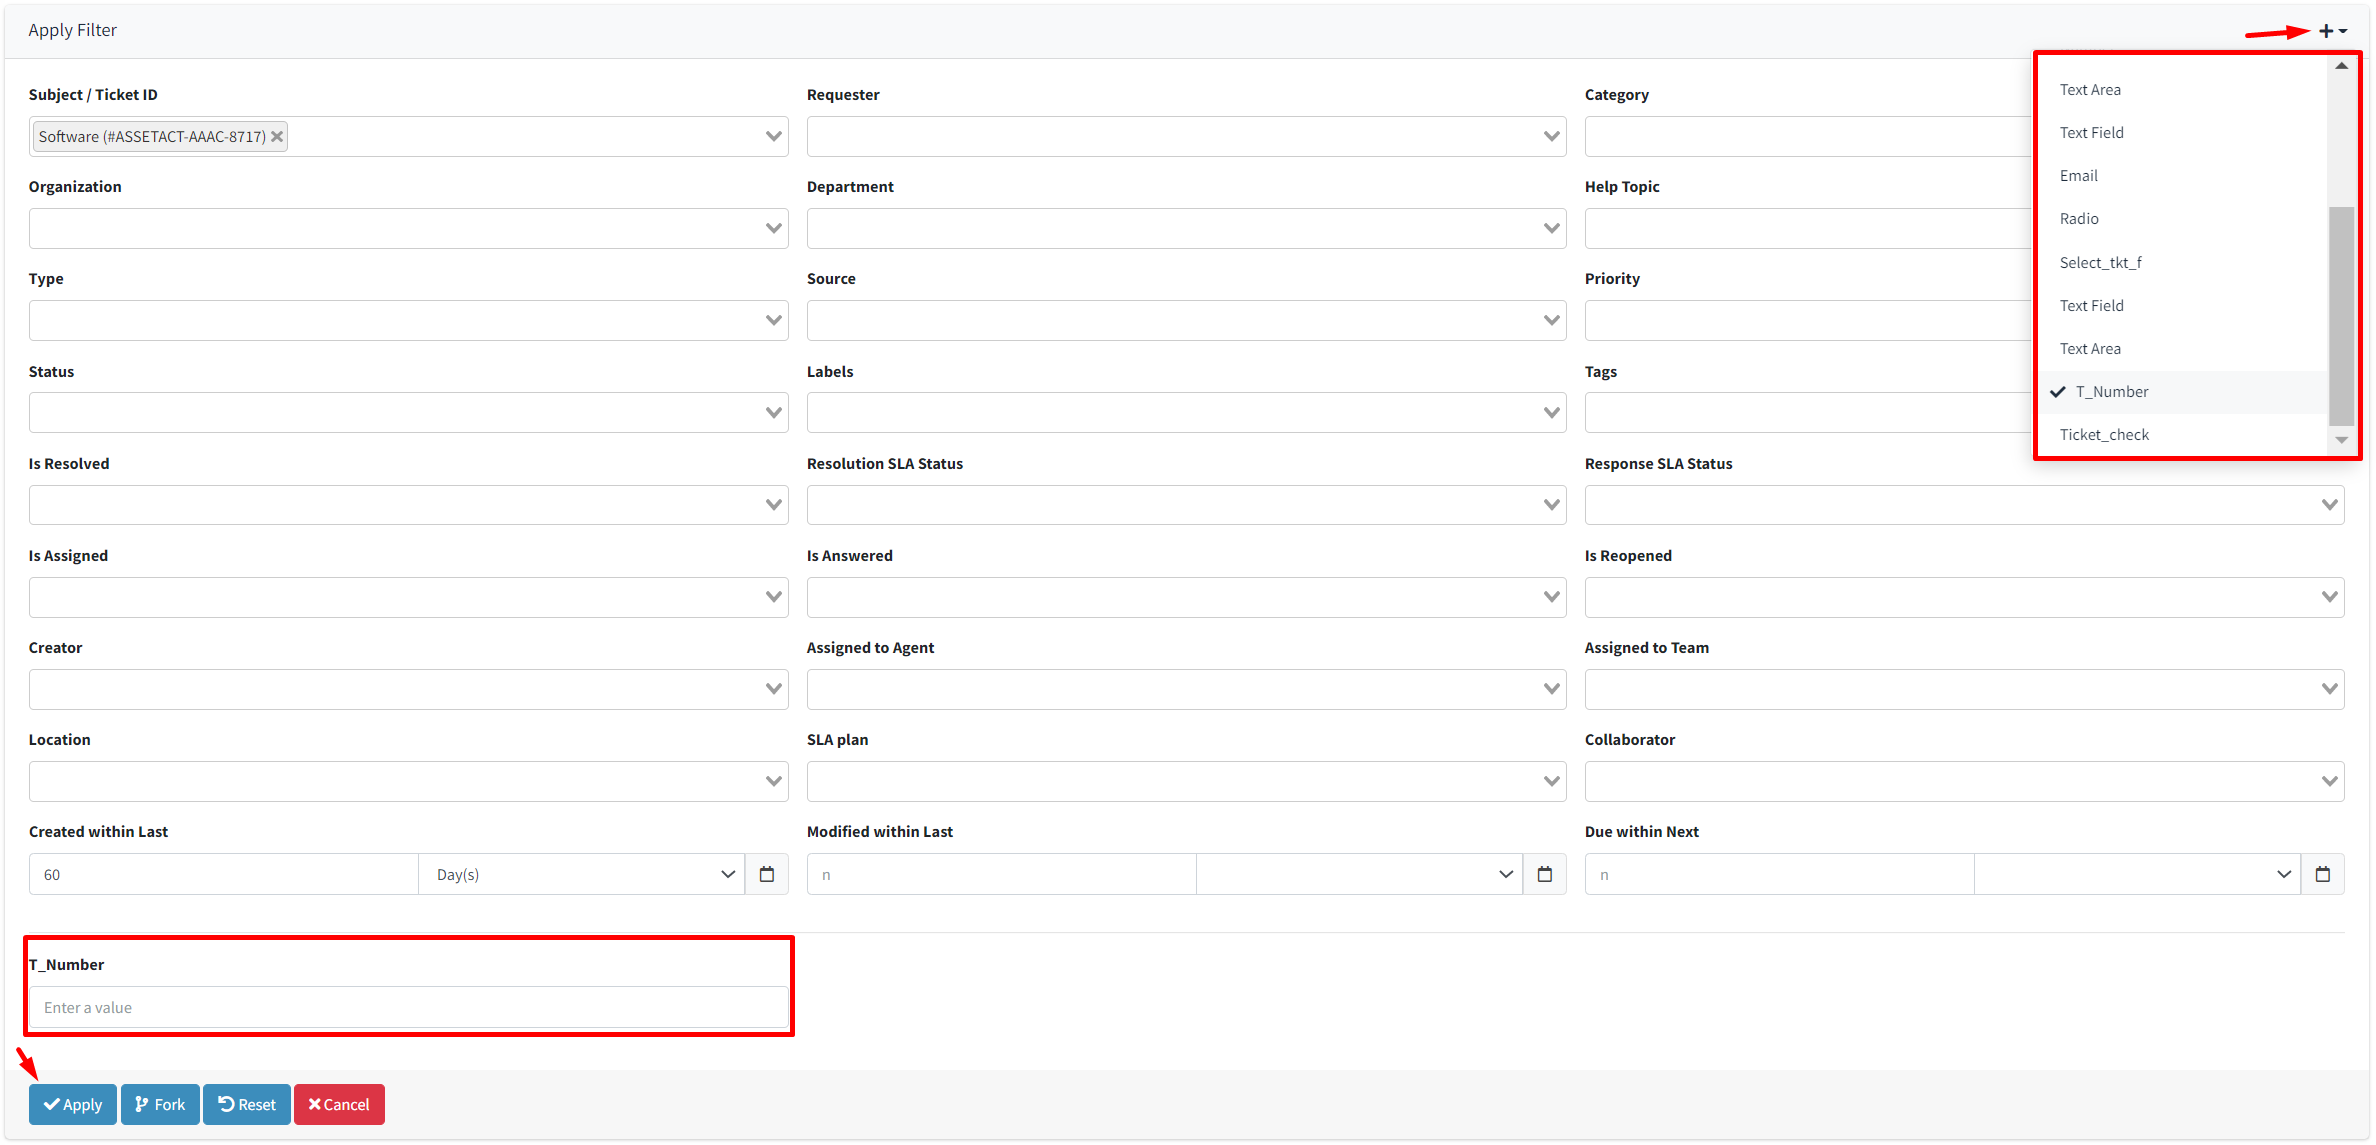Viewport: 2376px width, 1145px height.
Task: Choose Select_tkt_f from the field menu
Action: [2101, 262]
